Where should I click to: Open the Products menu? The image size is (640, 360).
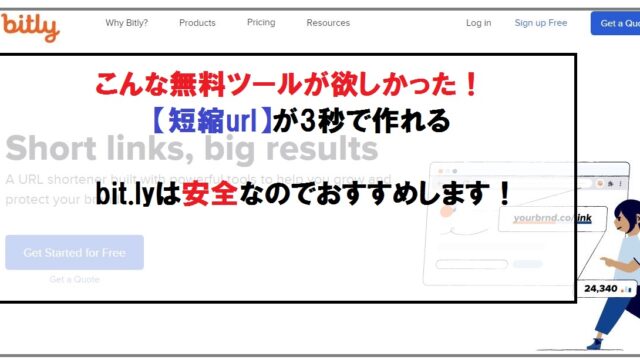click(197, 23)
